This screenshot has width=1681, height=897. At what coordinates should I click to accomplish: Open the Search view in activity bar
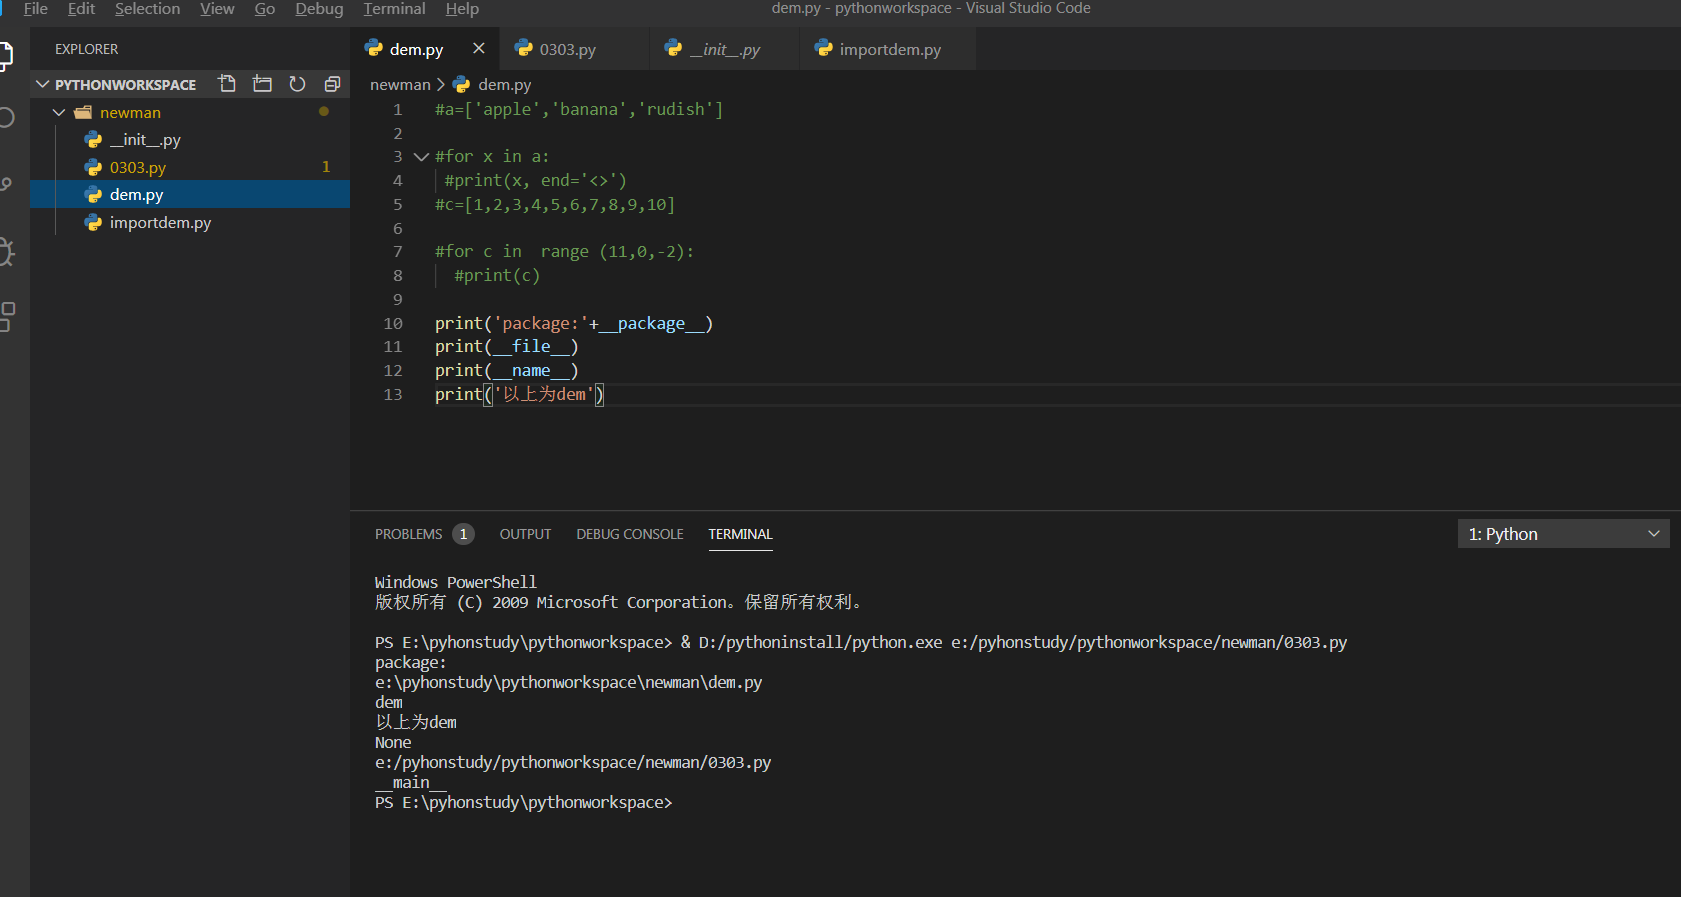point(6,117)
